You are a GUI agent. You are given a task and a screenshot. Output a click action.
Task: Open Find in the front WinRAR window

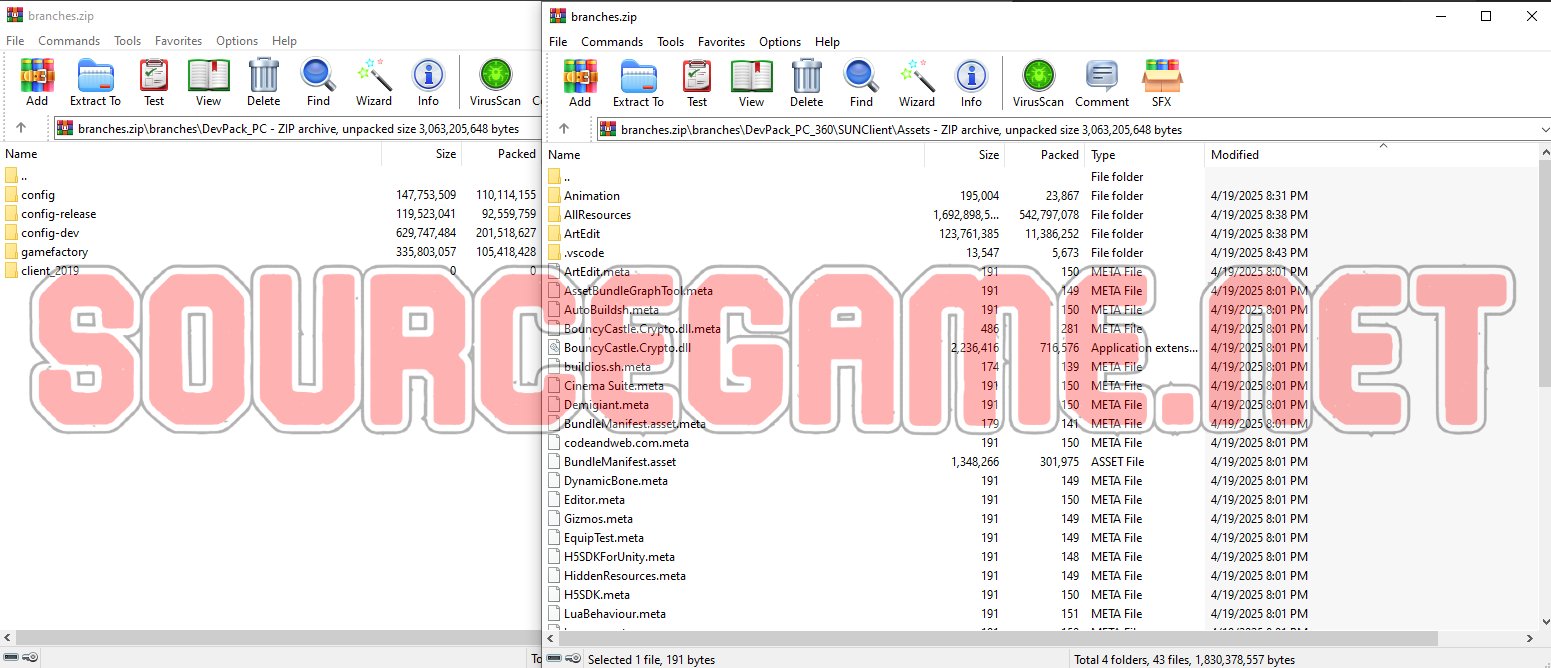860,83
